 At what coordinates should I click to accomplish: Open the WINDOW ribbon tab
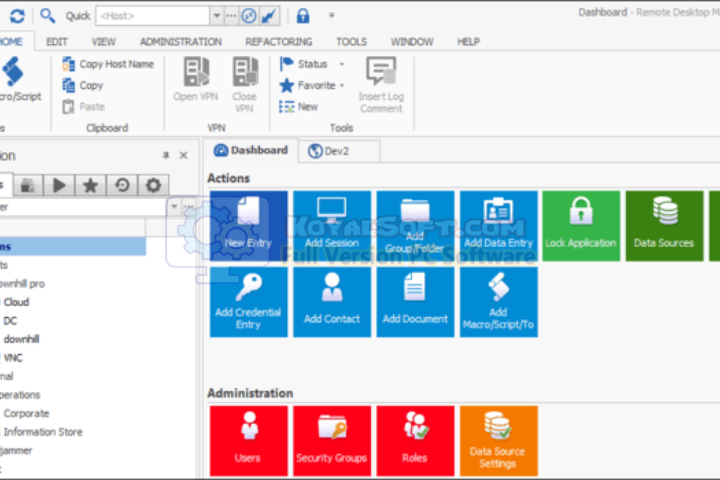[x=412, y=42]
